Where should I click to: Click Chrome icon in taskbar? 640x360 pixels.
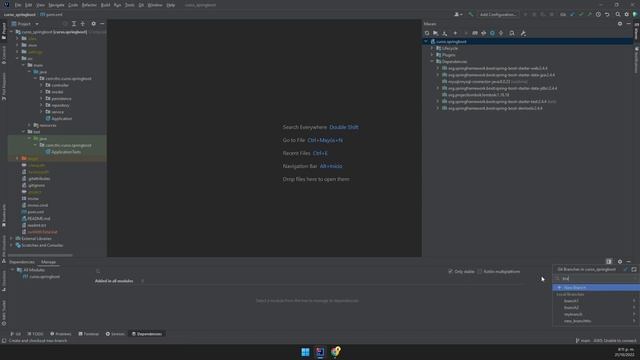click(336, 352)
